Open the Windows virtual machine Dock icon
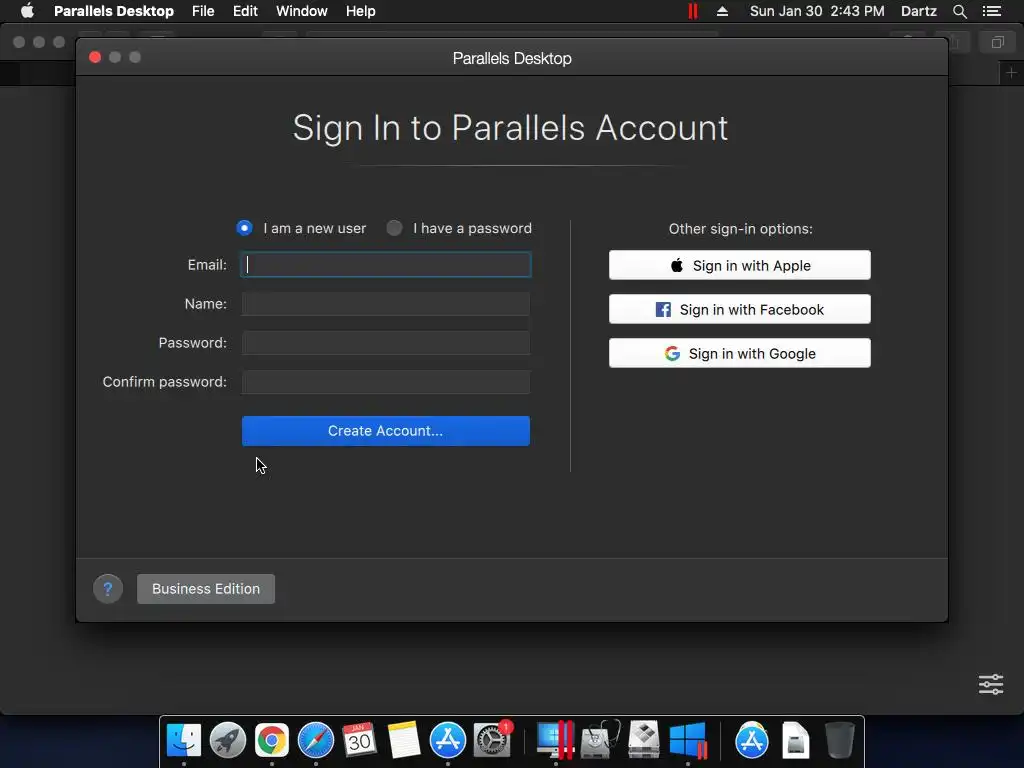1024x768 pixels. click(688, 741)
